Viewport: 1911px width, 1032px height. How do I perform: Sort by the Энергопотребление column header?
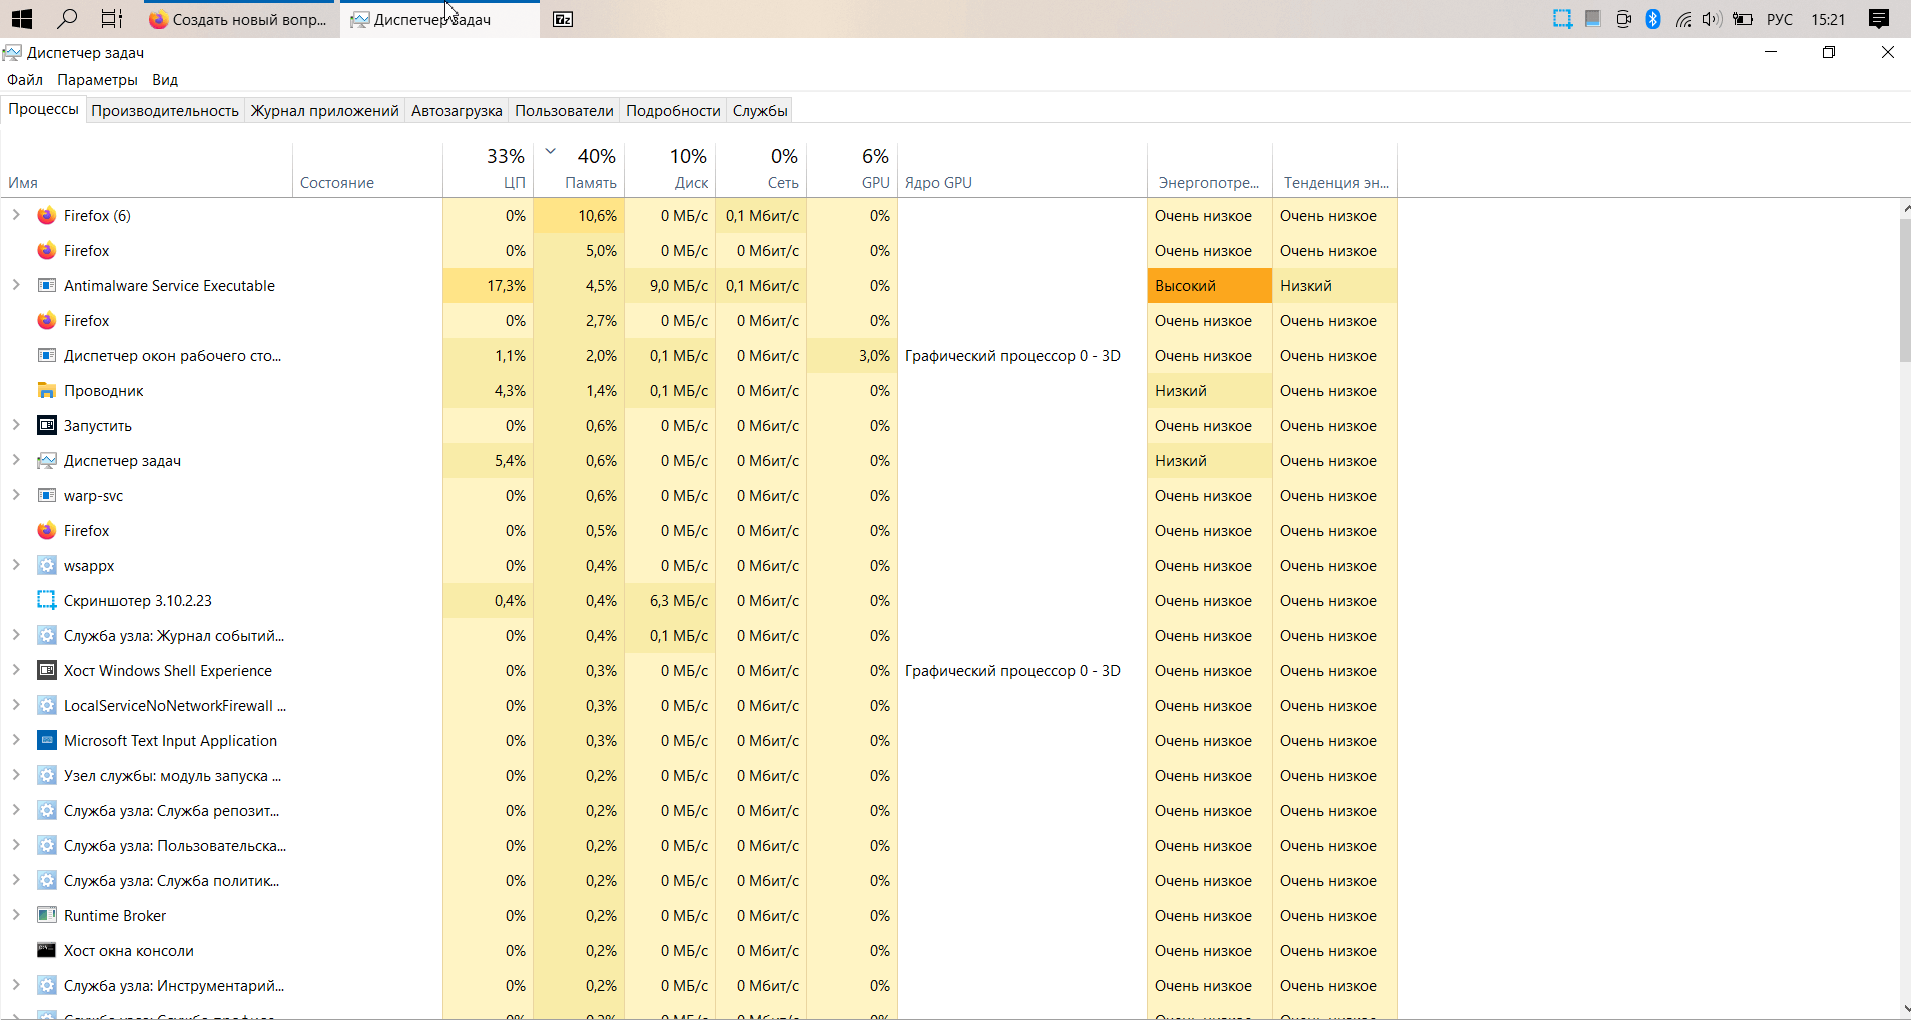coord(1209,170)
